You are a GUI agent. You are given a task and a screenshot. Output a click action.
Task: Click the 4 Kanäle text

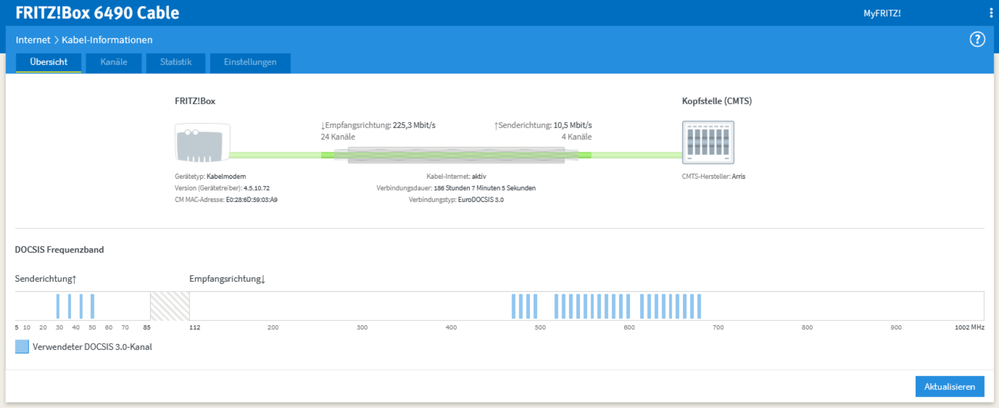click(x=577, y=137)
